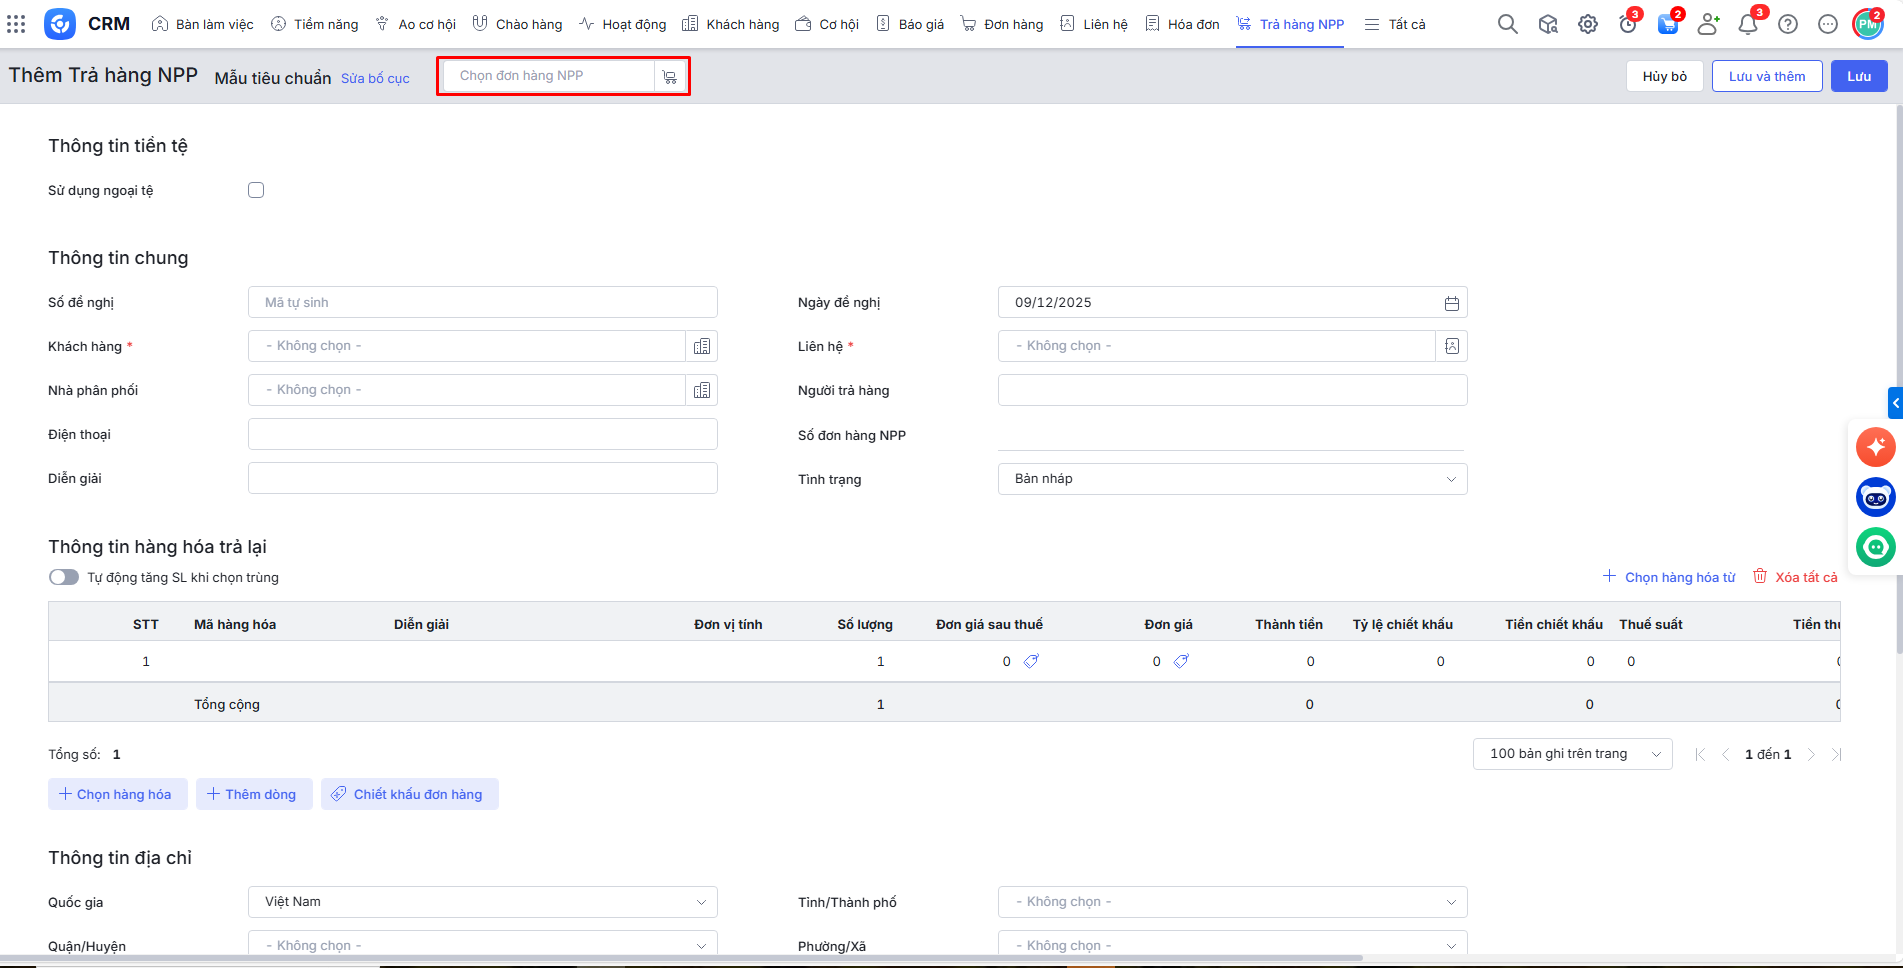The image size is (1903, 968).
Task: Click the Khách hàng lookup icon
Action: click(702, 346)
